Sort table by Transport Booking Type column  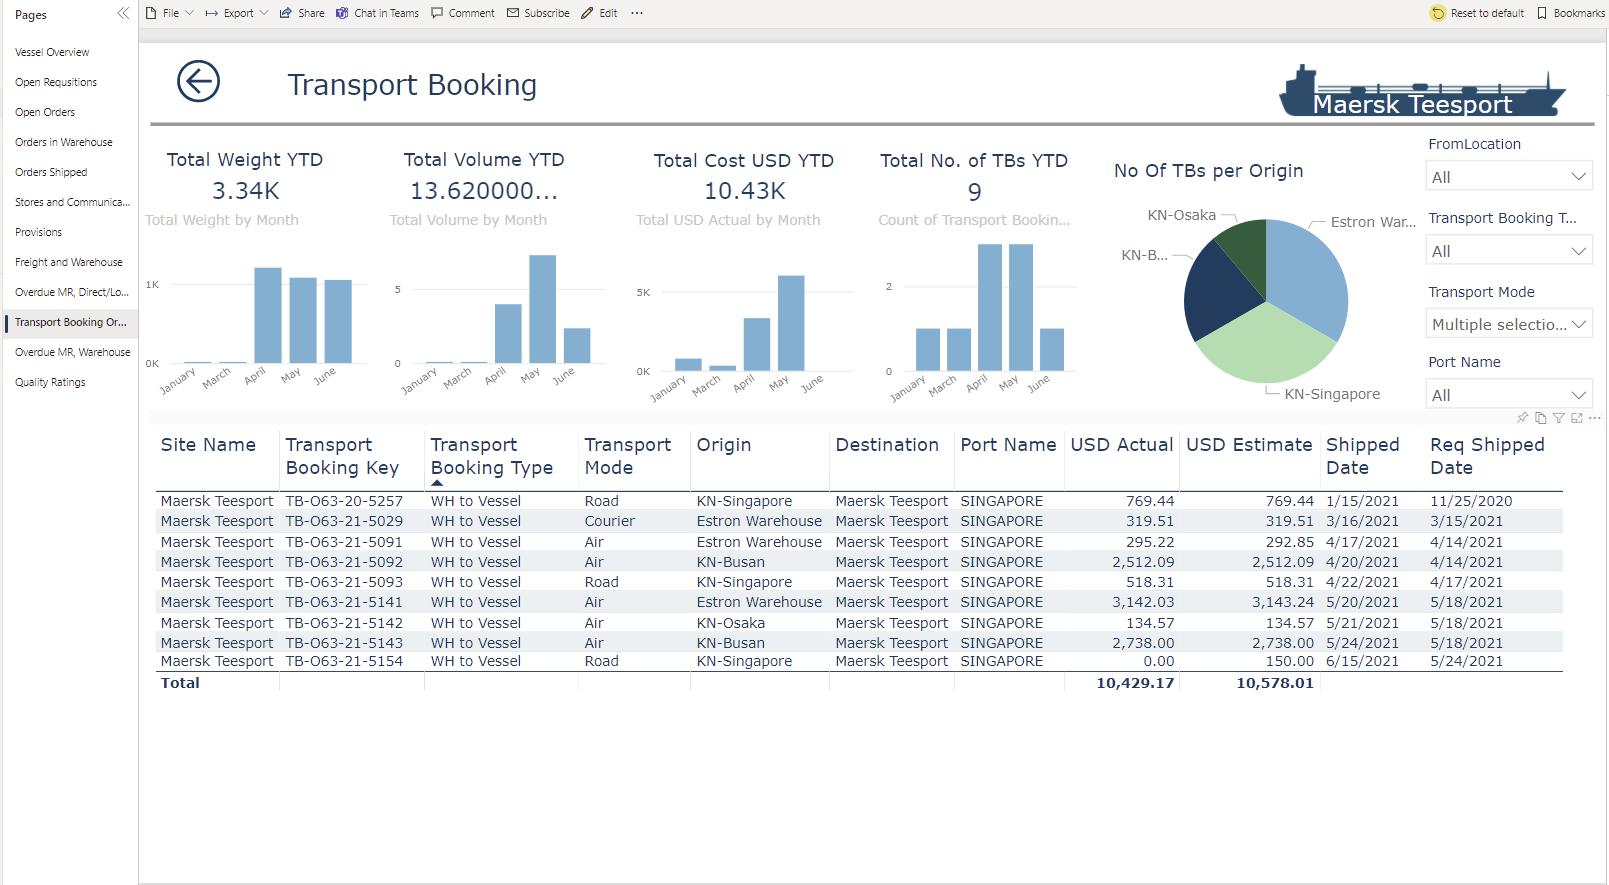coord(492,456)
